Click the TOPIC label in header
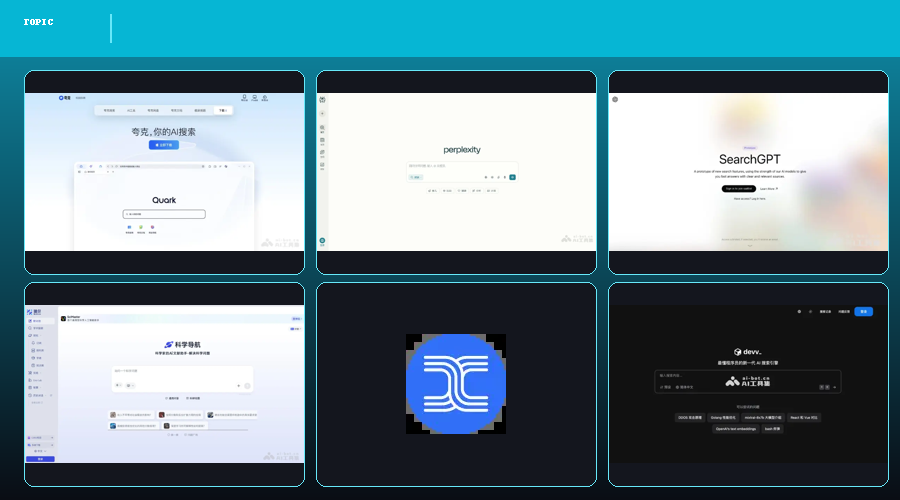Screen dimensions: 900x500 click(38, 22)
